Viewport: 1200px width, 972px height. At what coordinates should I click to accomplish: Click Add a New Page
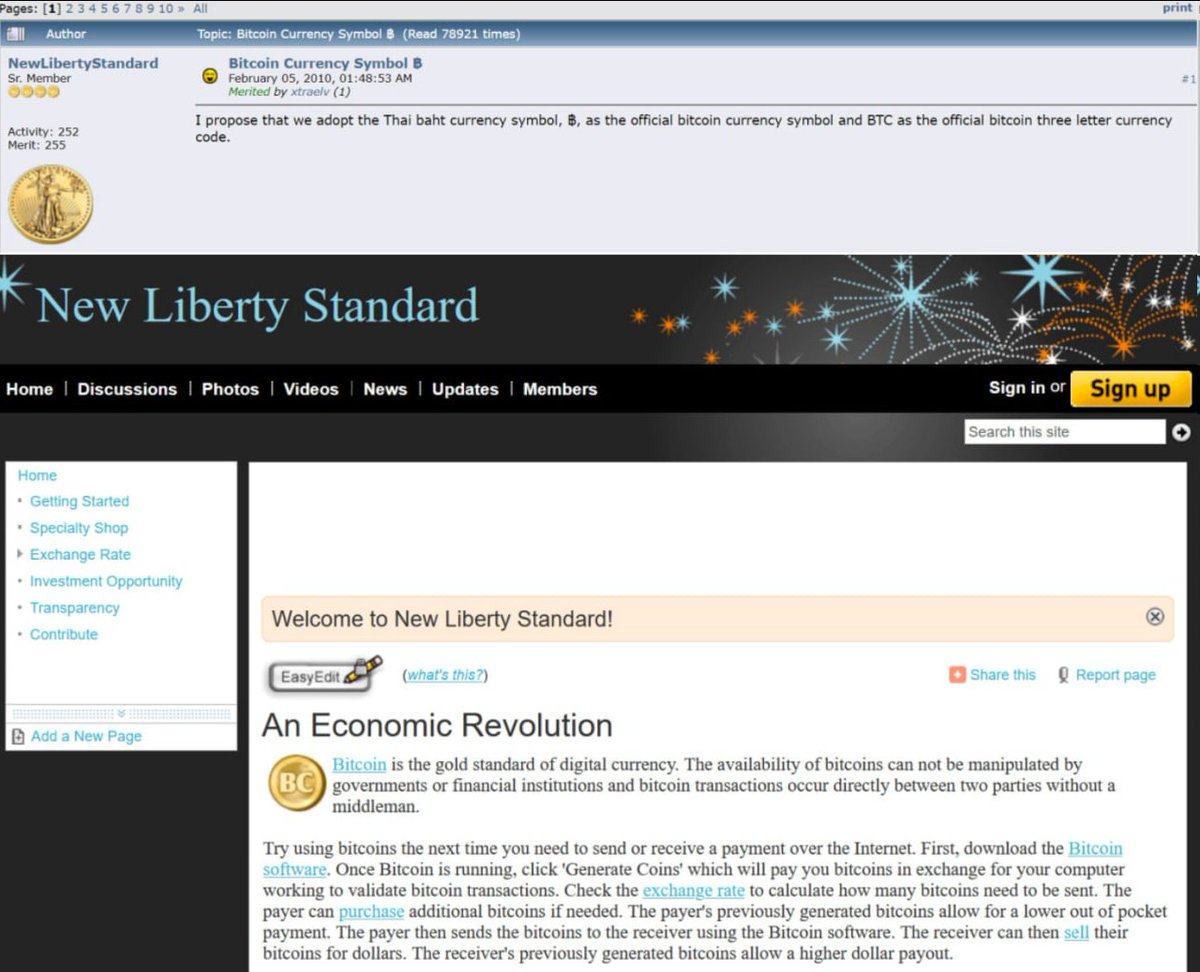pyautogui.click(x=86, y=736)
